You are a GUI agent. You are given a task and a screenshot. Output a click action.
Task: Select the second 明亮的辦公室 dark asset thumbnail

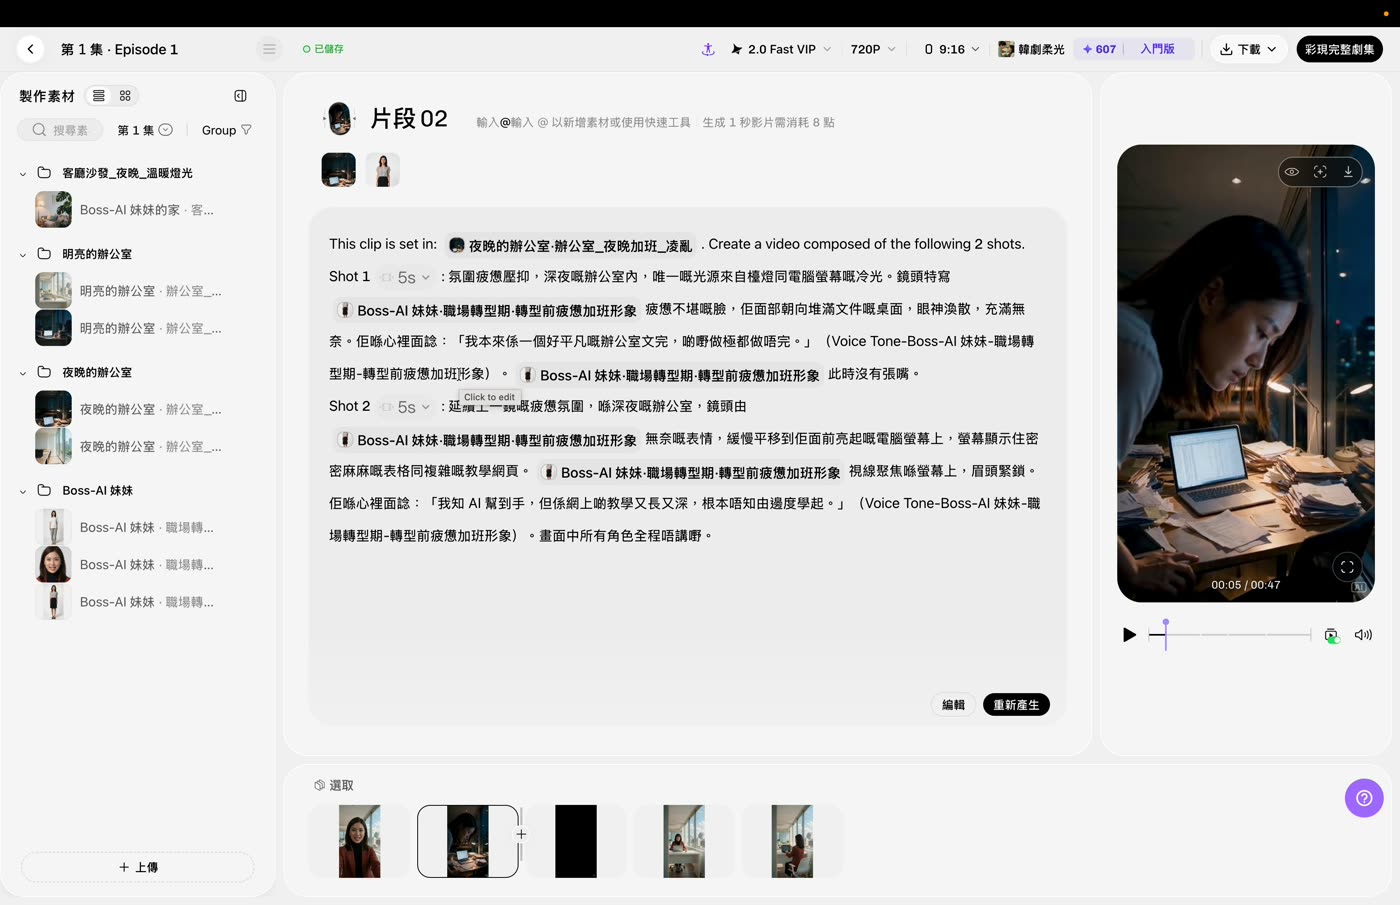pyautogui.click(x=53, y=328)
